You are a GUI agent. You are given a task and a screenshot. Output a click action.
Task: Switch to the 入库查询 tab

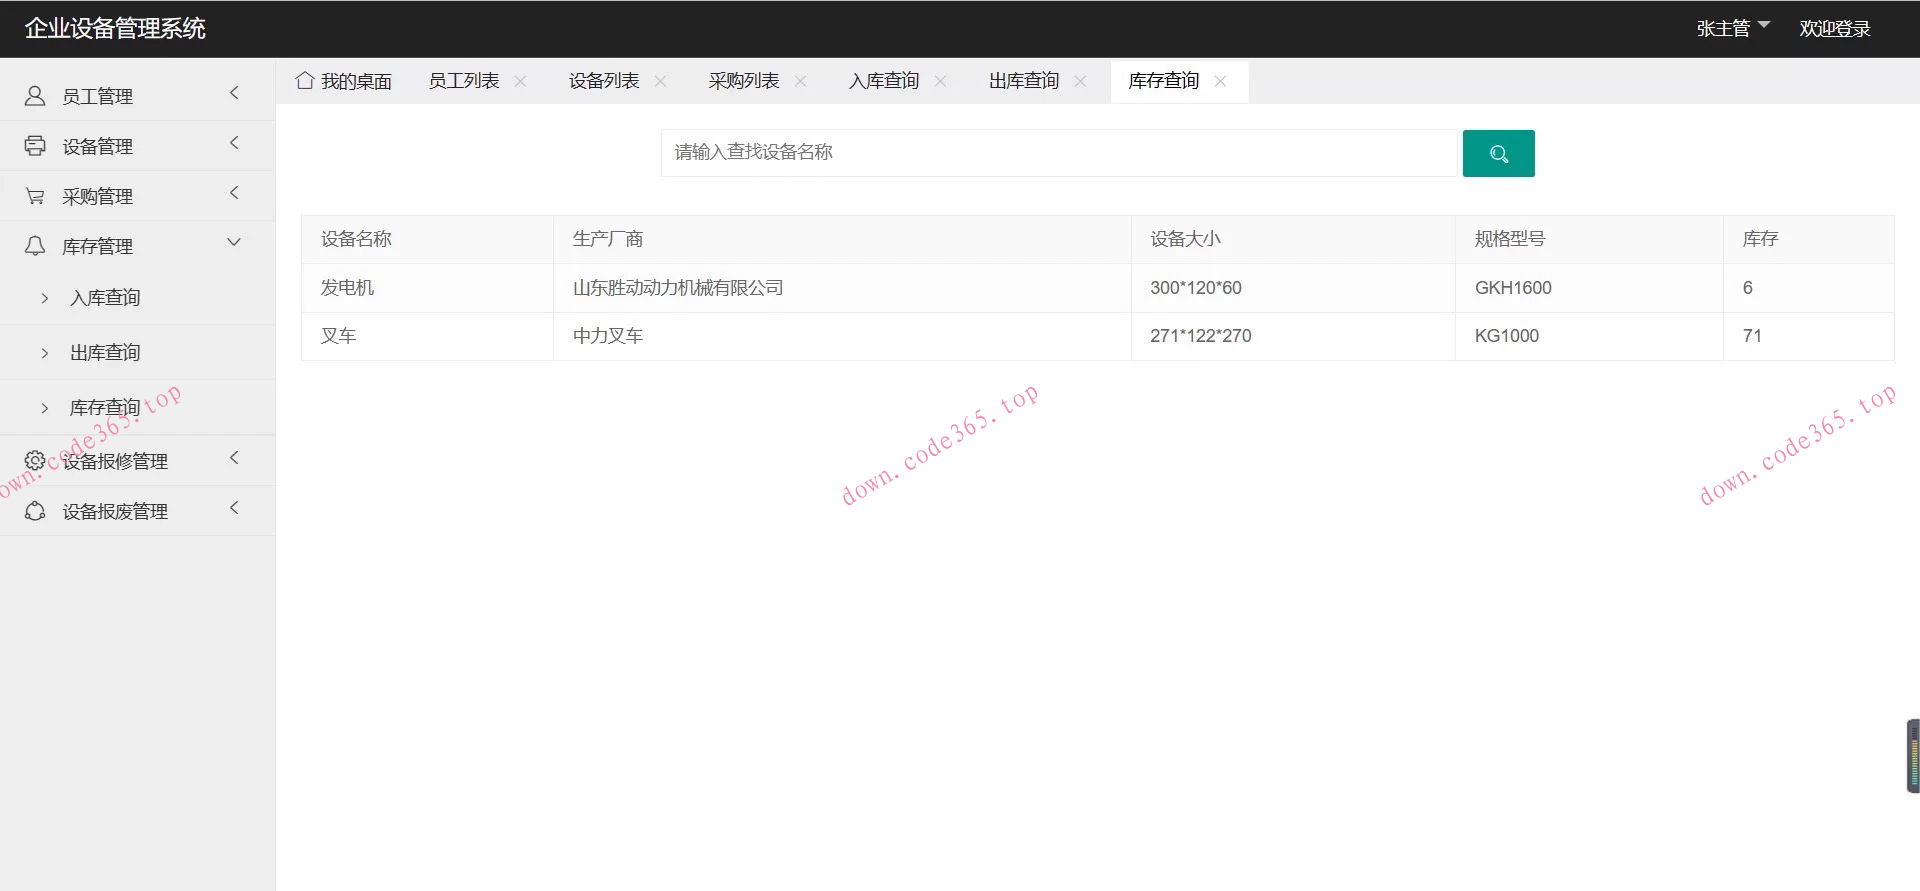point(884,81)
